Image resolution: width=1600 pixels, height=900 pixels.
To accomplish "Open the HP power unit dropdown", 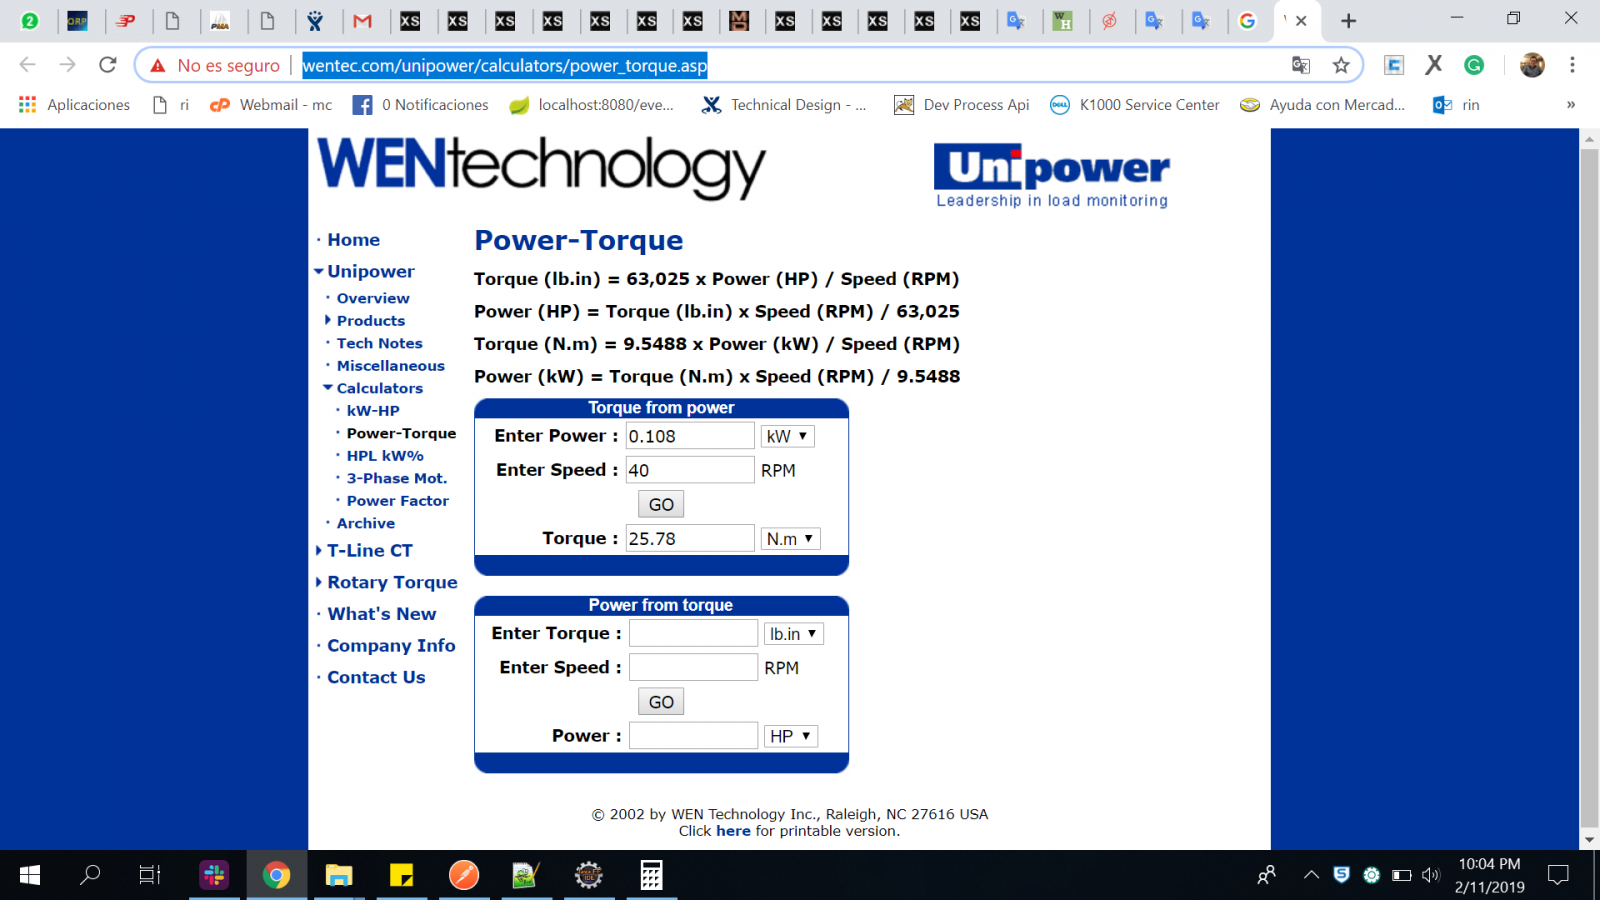I will pos(791,736).
